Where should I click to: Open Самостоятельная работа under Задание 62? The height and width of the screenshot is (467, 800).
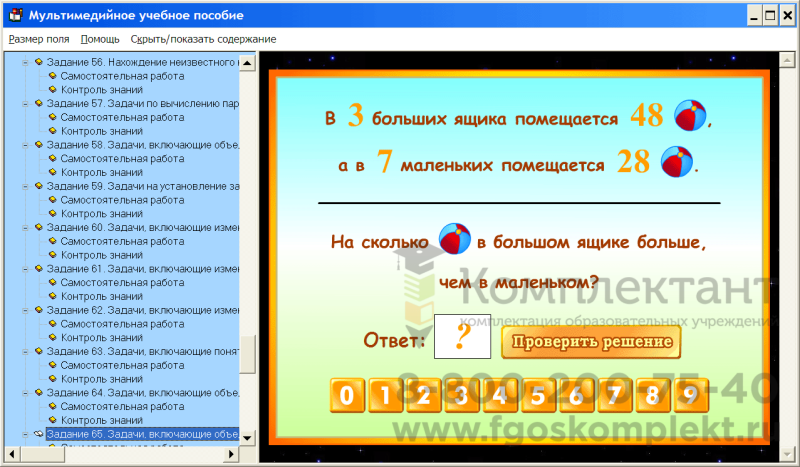click(x=122, y=324)
